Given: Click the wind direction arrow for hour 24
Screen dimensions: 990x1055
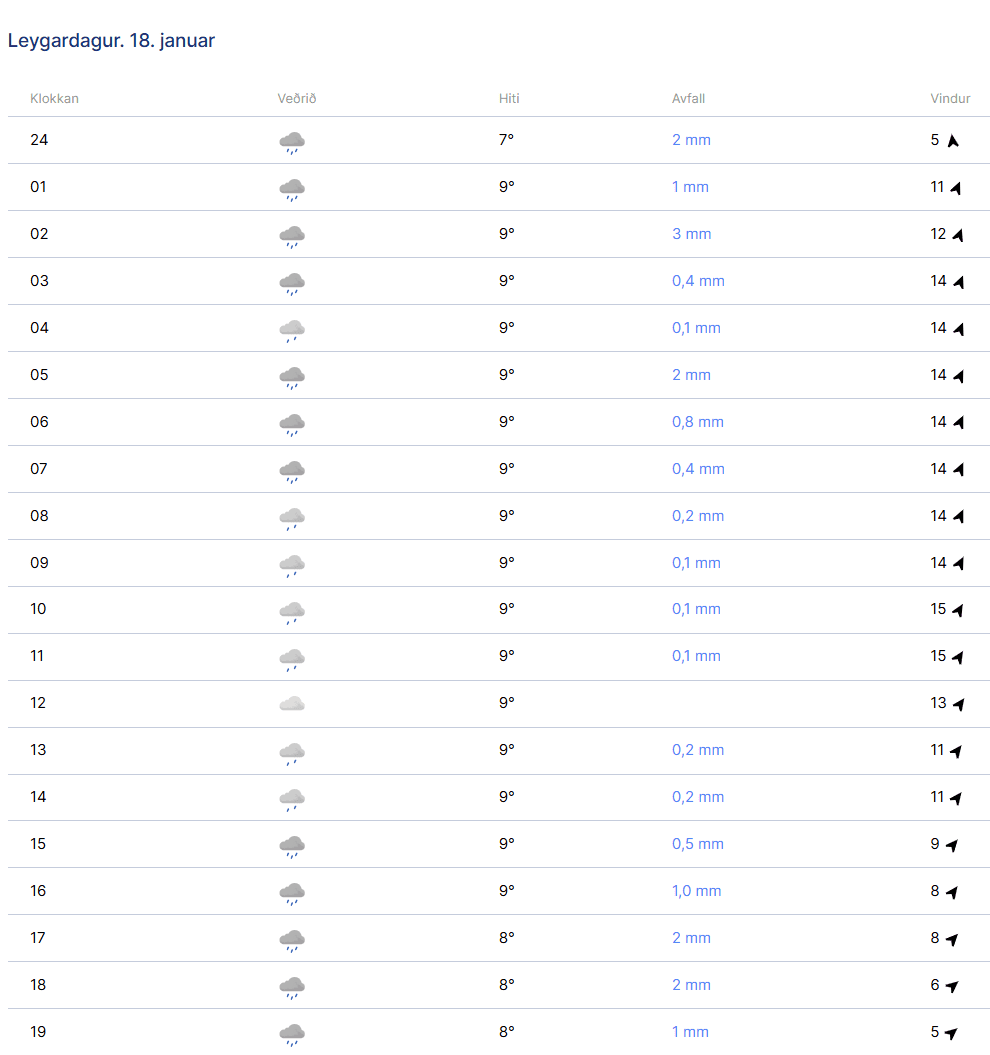Looking at the screenshot, I should click(x=953, y=141).
